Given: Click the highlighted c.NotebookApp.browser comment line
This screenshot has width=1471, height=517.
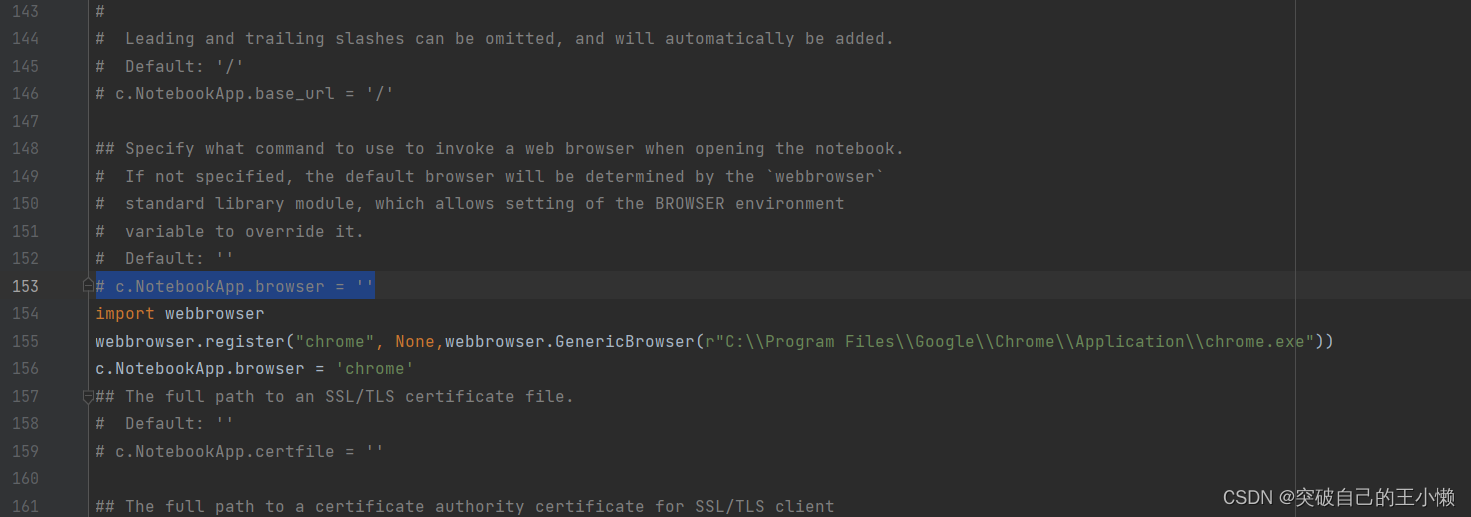Looking at the screenshot, I should (x=235, y=286).
